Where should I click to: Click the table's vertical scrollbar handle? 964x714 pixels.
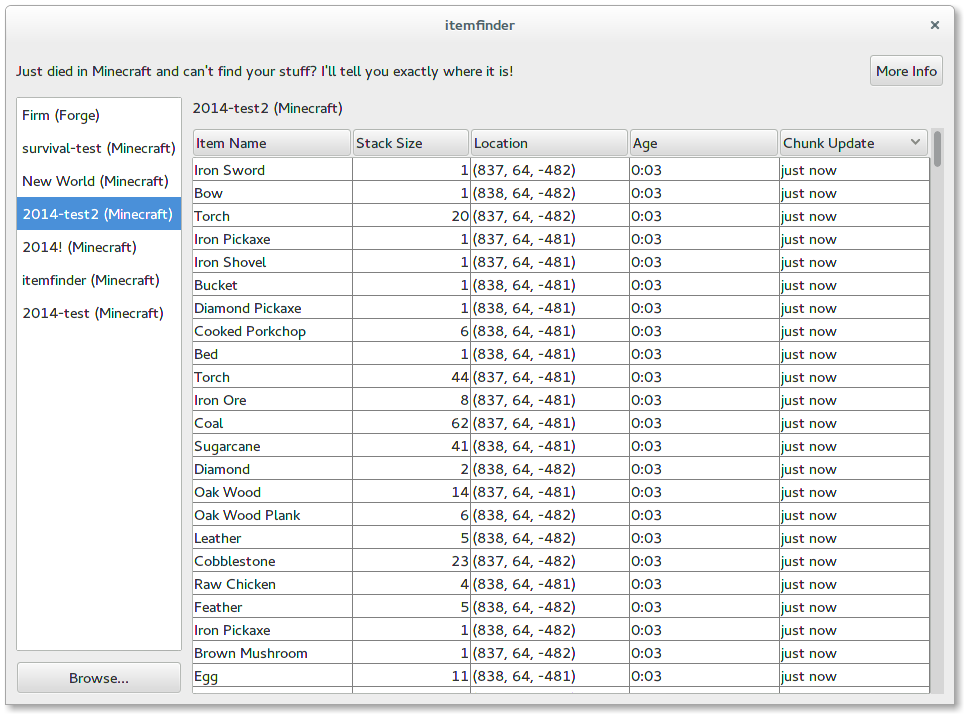937,148
